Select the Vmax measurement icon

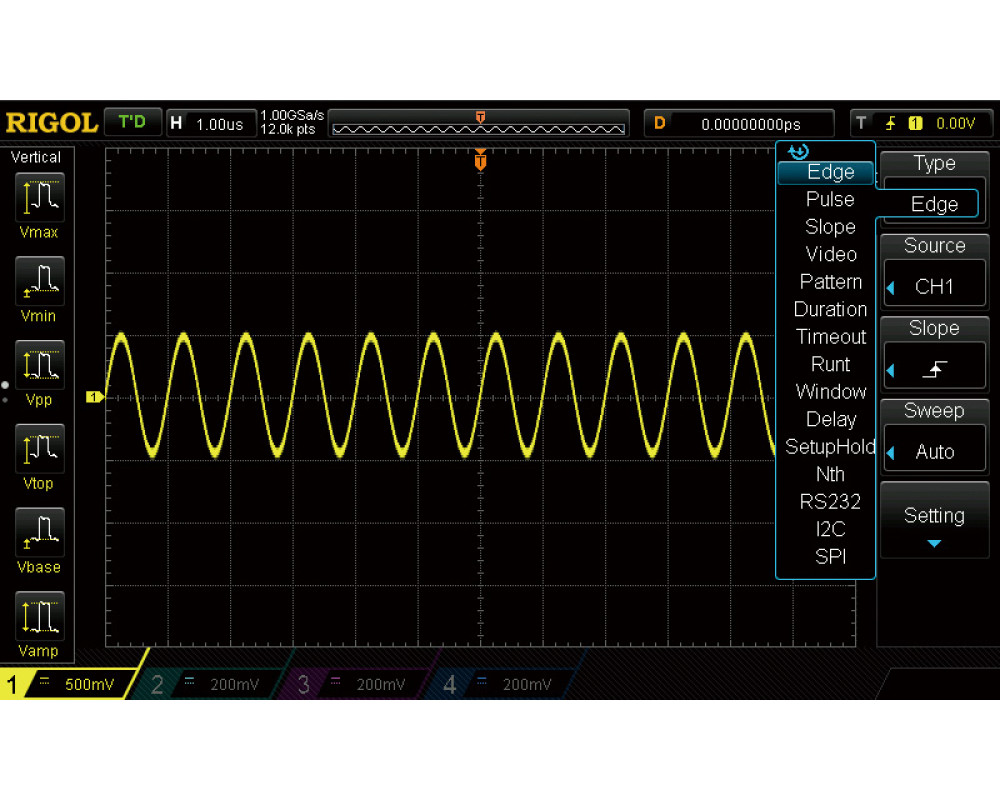(x=40, y=198)
